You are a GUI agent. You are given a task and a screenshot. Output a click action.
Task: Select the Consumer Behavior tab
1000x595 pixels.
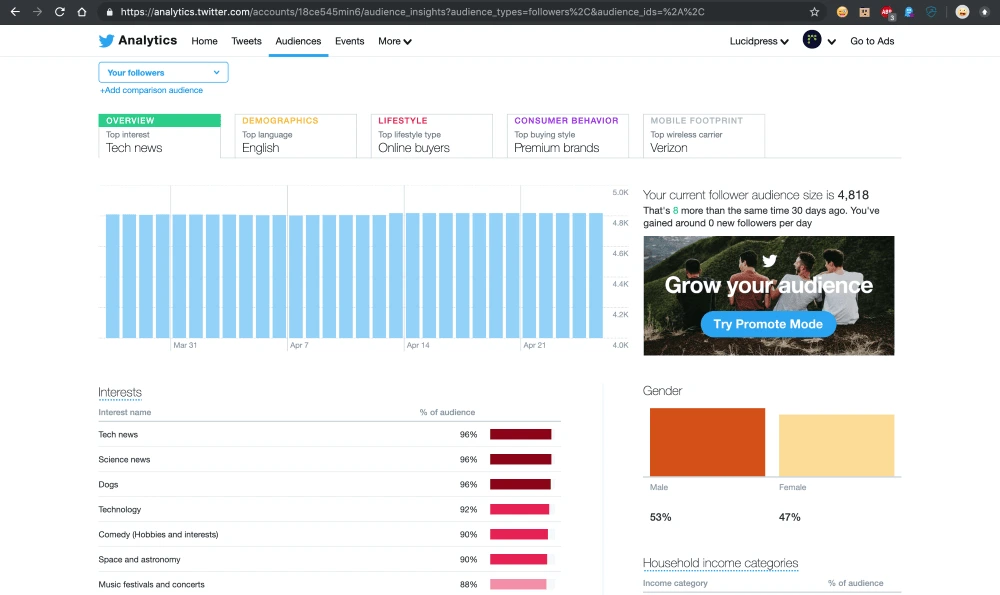(x=568, y=135)
